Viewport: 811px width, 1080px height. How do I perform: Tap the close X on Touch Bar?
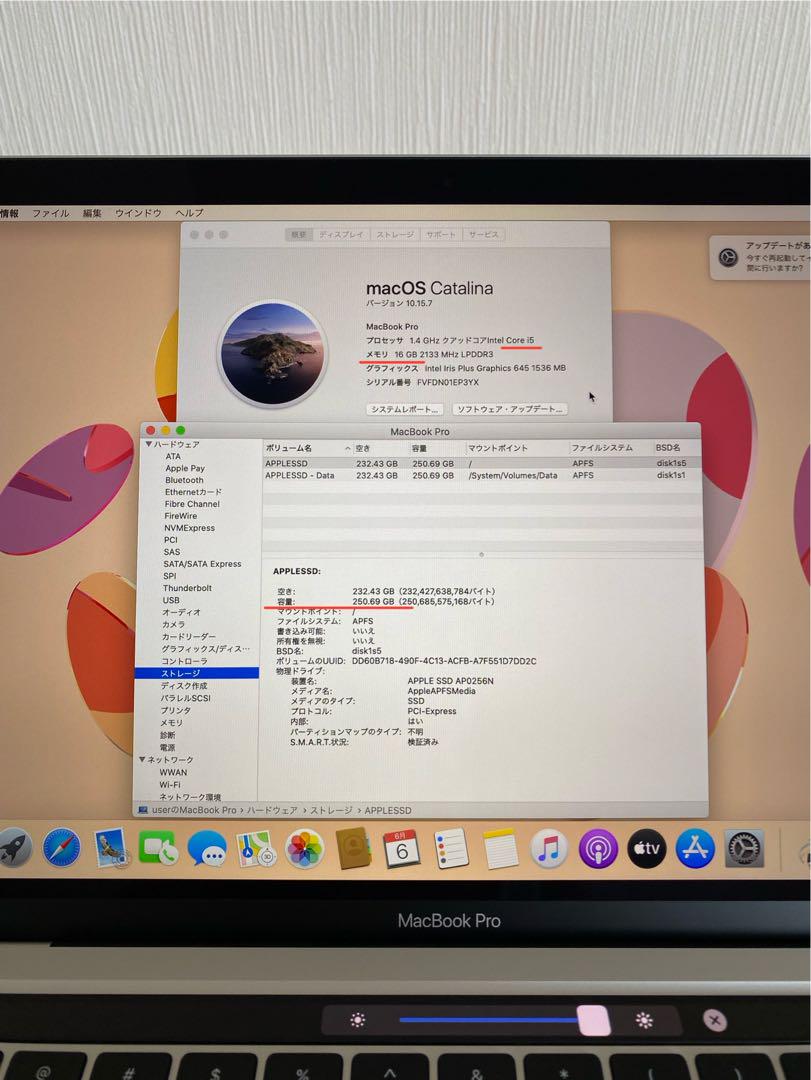[x=715, y=1020]
